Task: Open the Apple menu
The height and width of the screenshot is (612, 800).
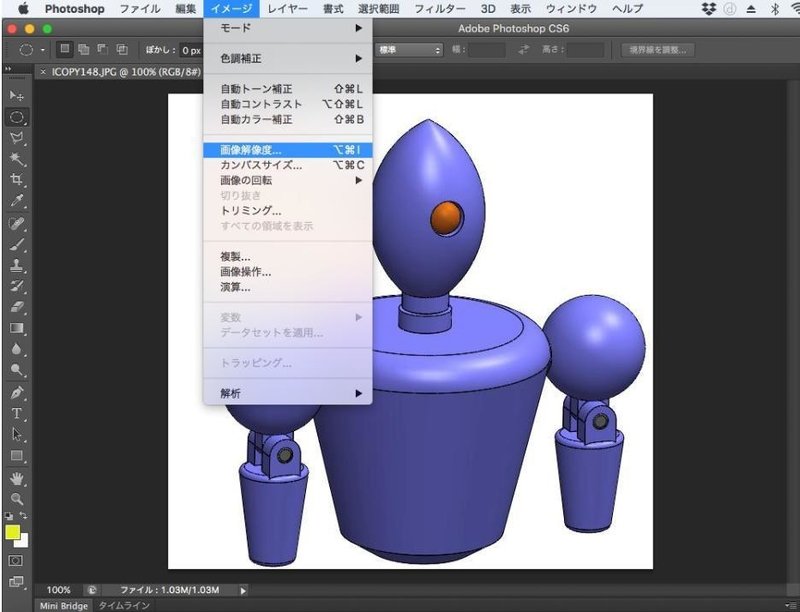Action: (x=23, y=9)
